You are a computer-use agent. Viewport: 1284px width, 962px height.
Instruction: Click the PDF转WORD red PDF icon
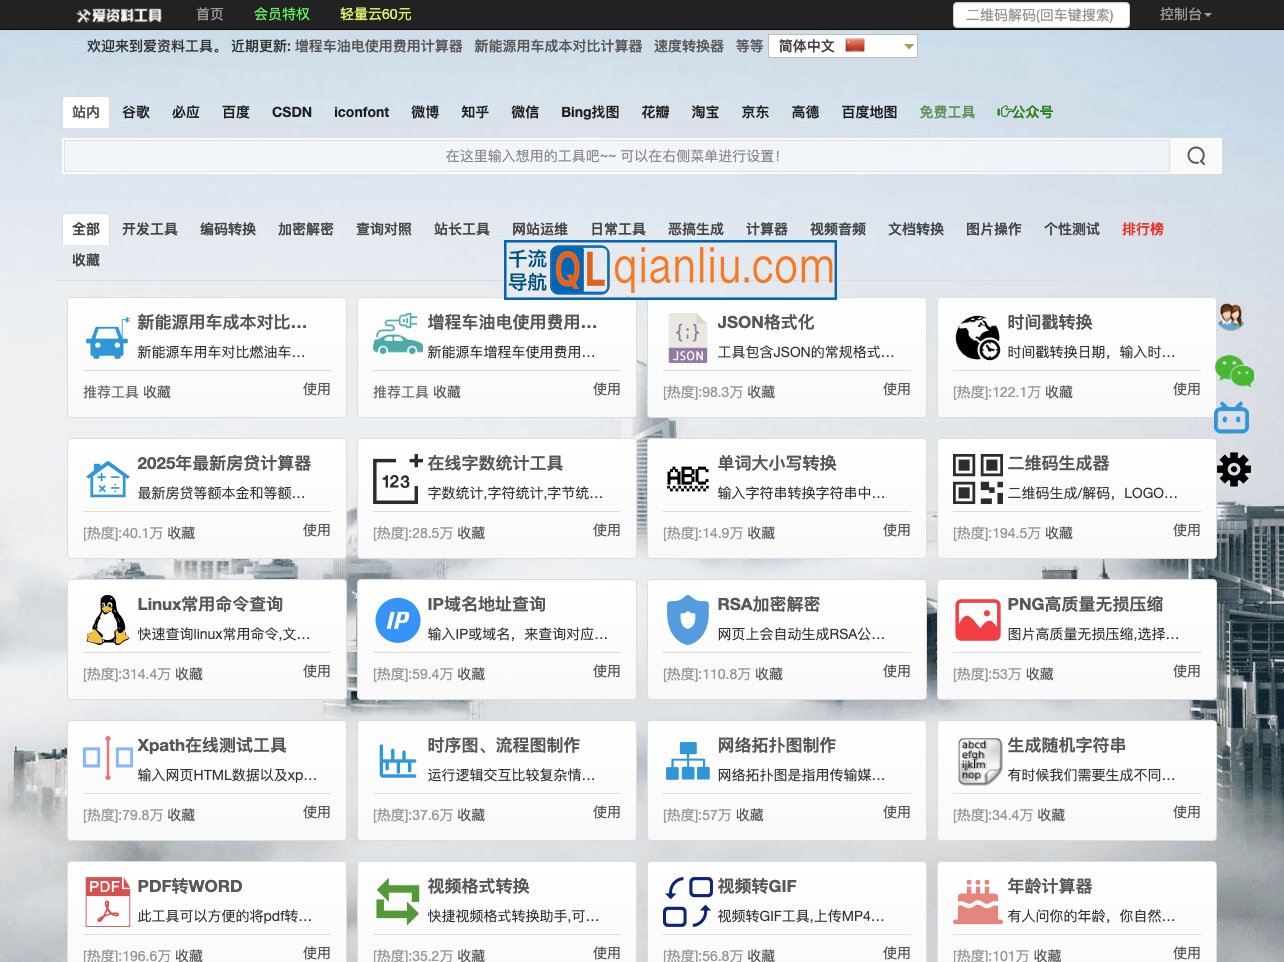pyautogui.click(x=107, y=902)
